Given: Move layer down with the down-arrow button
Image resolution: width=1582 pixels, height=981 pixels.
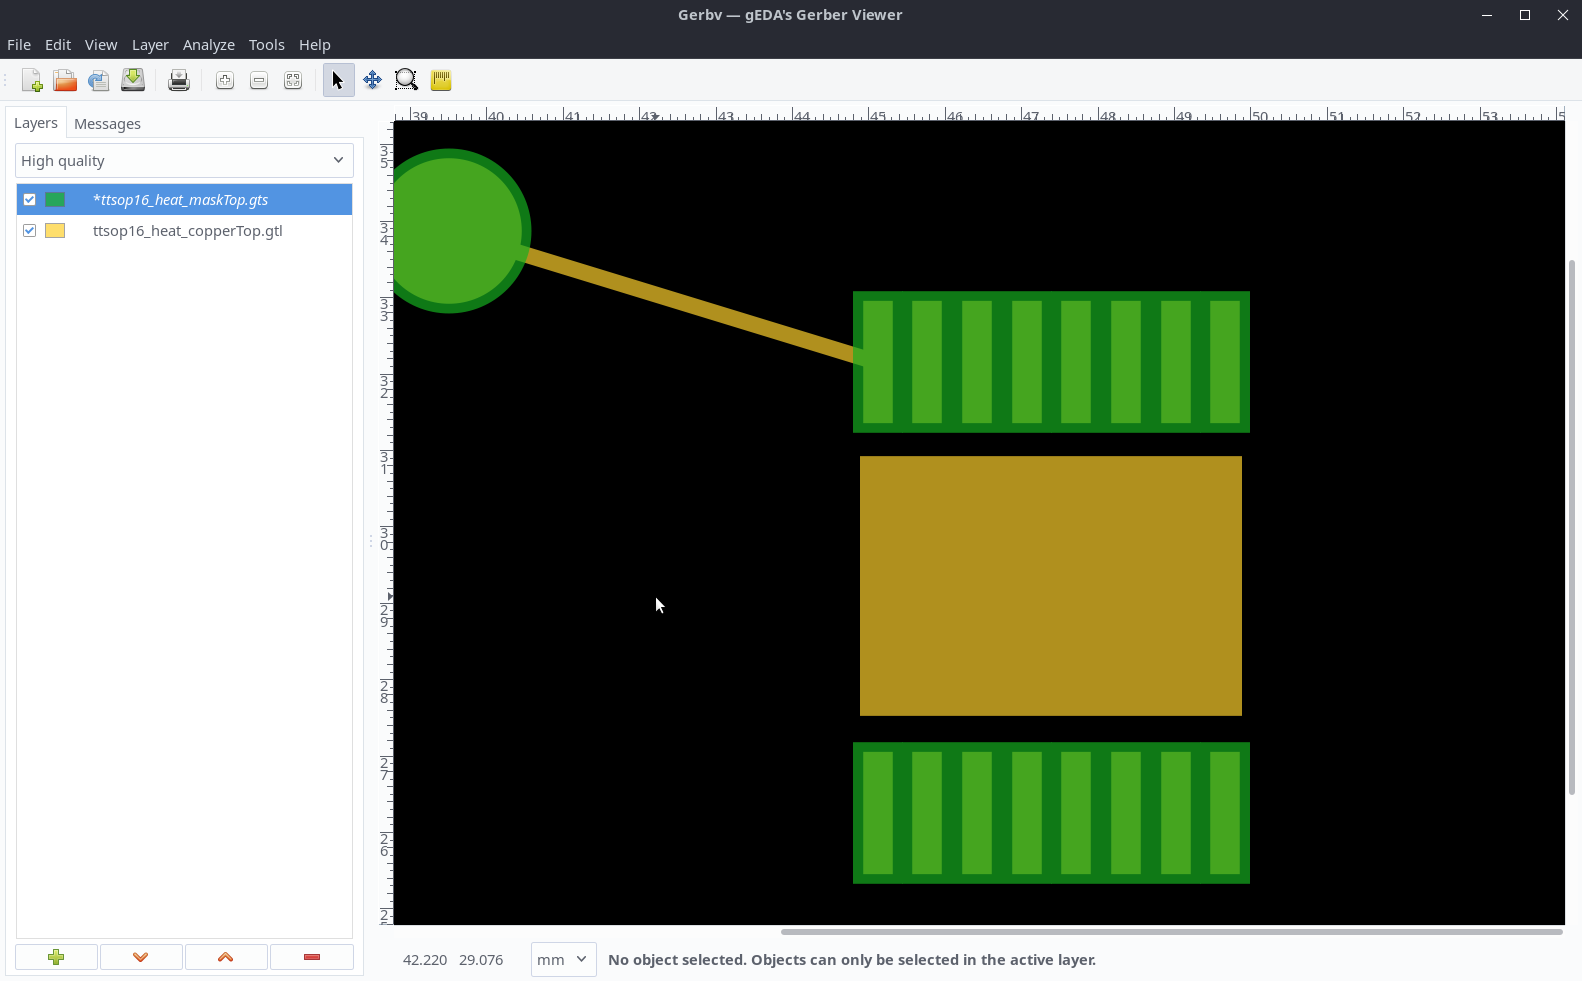Looking at the screenshot, I should pyautogui.click(x=141, y=958).
